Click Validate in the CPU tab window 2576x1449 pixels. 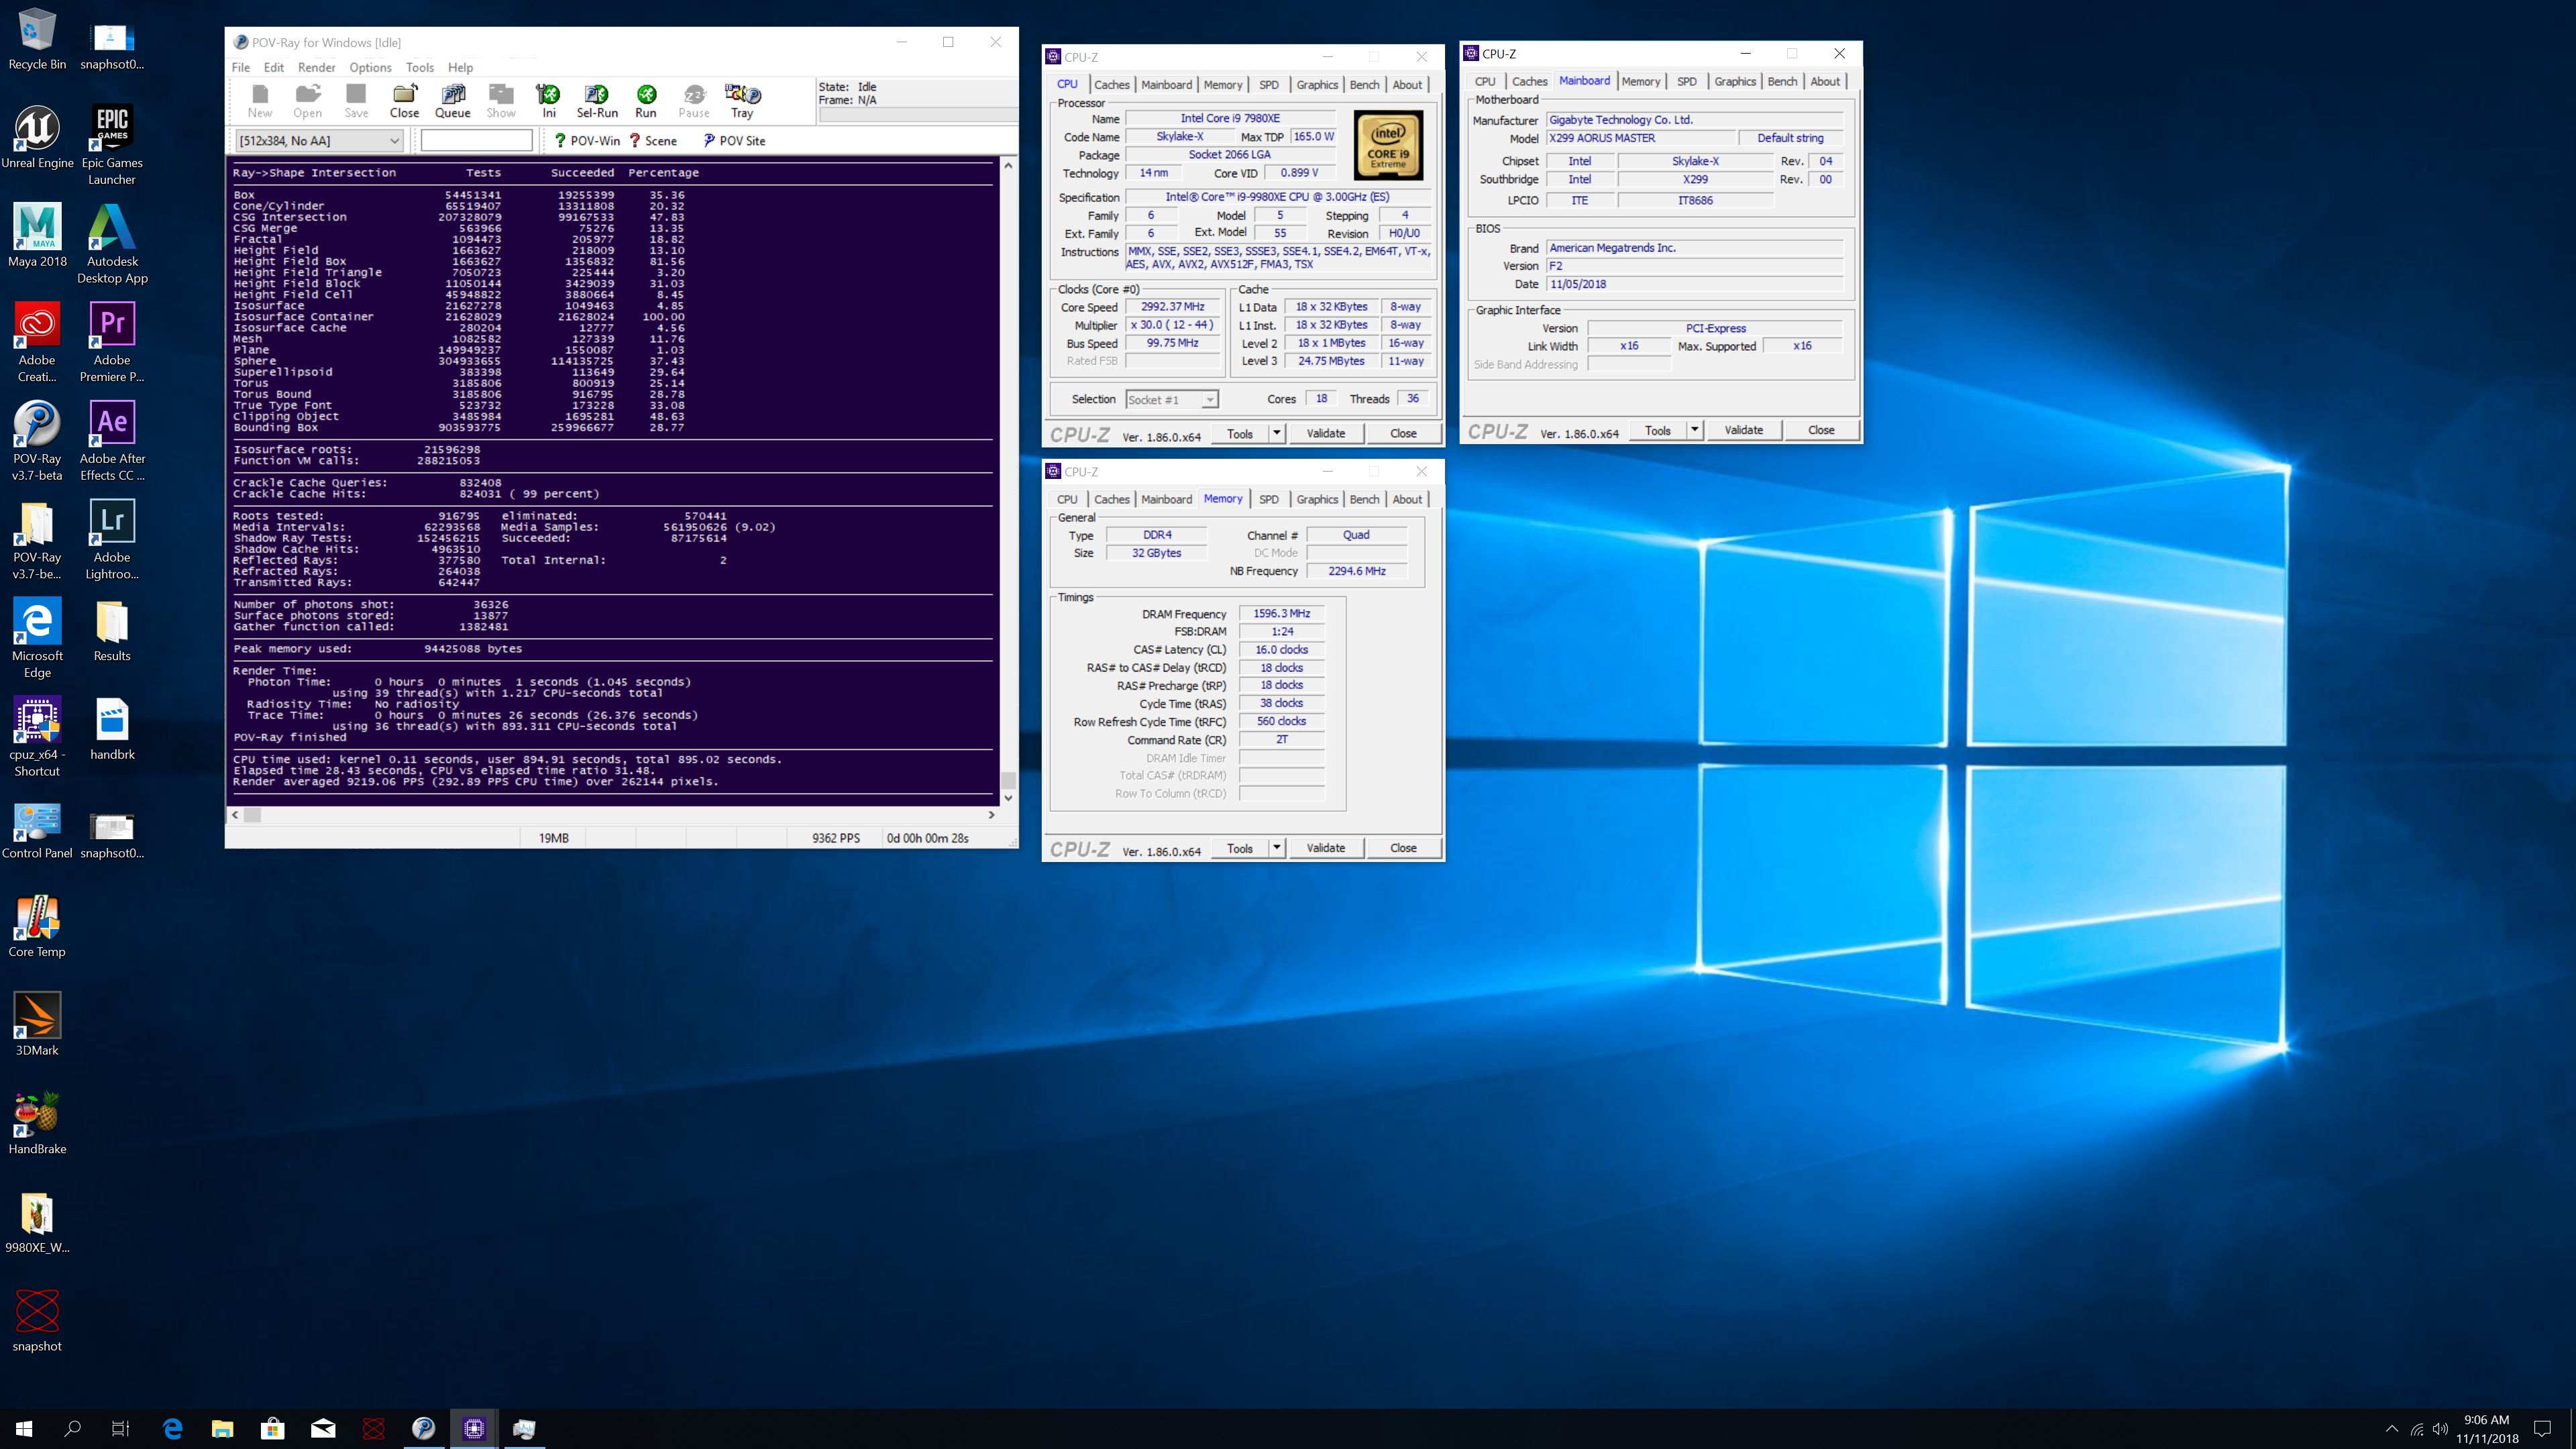tap(1326, 433)
